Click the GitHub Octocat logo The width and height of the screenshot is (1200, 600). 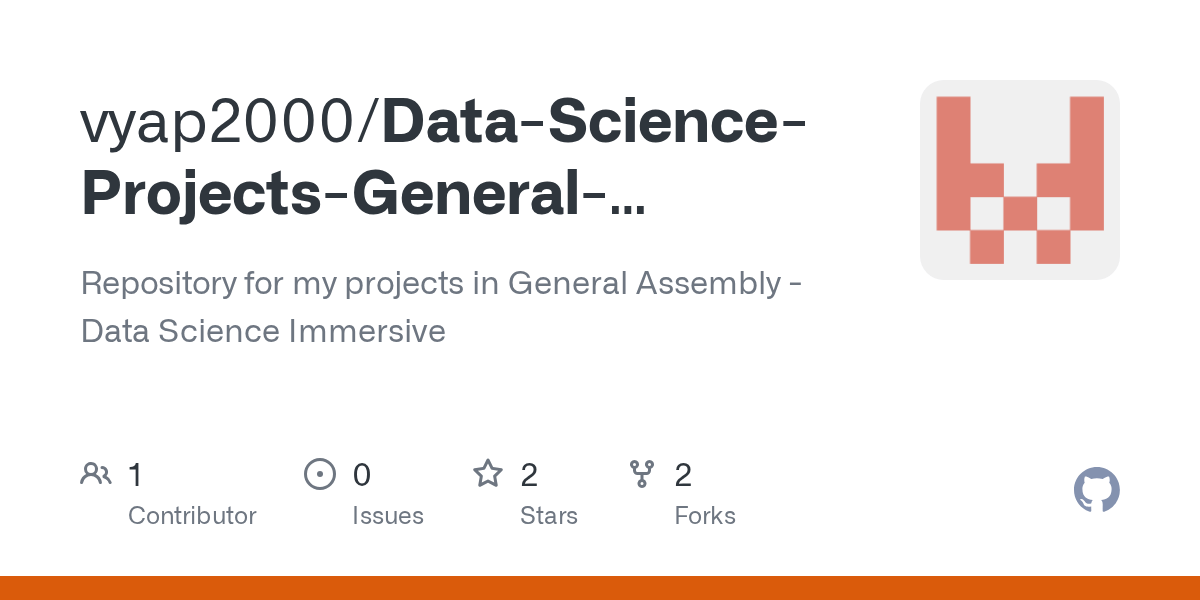pyautogui.click(x=1096, y=491)
